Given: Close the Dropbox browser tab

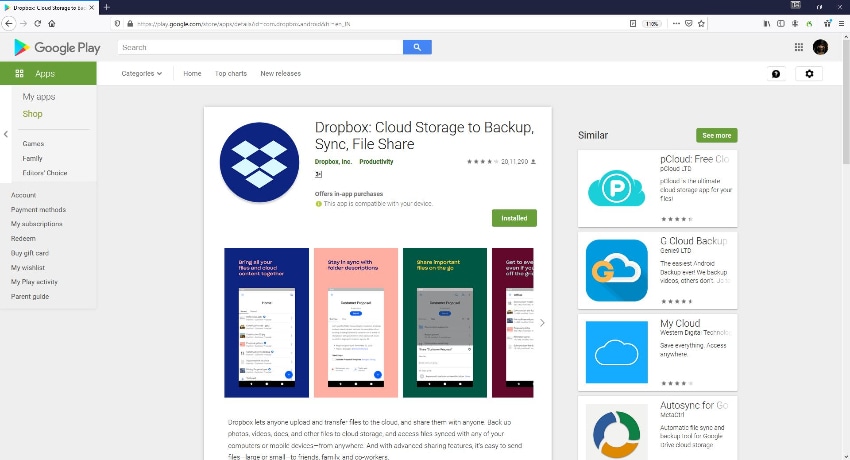Looking at the screenshot, I should coord(91,8).
